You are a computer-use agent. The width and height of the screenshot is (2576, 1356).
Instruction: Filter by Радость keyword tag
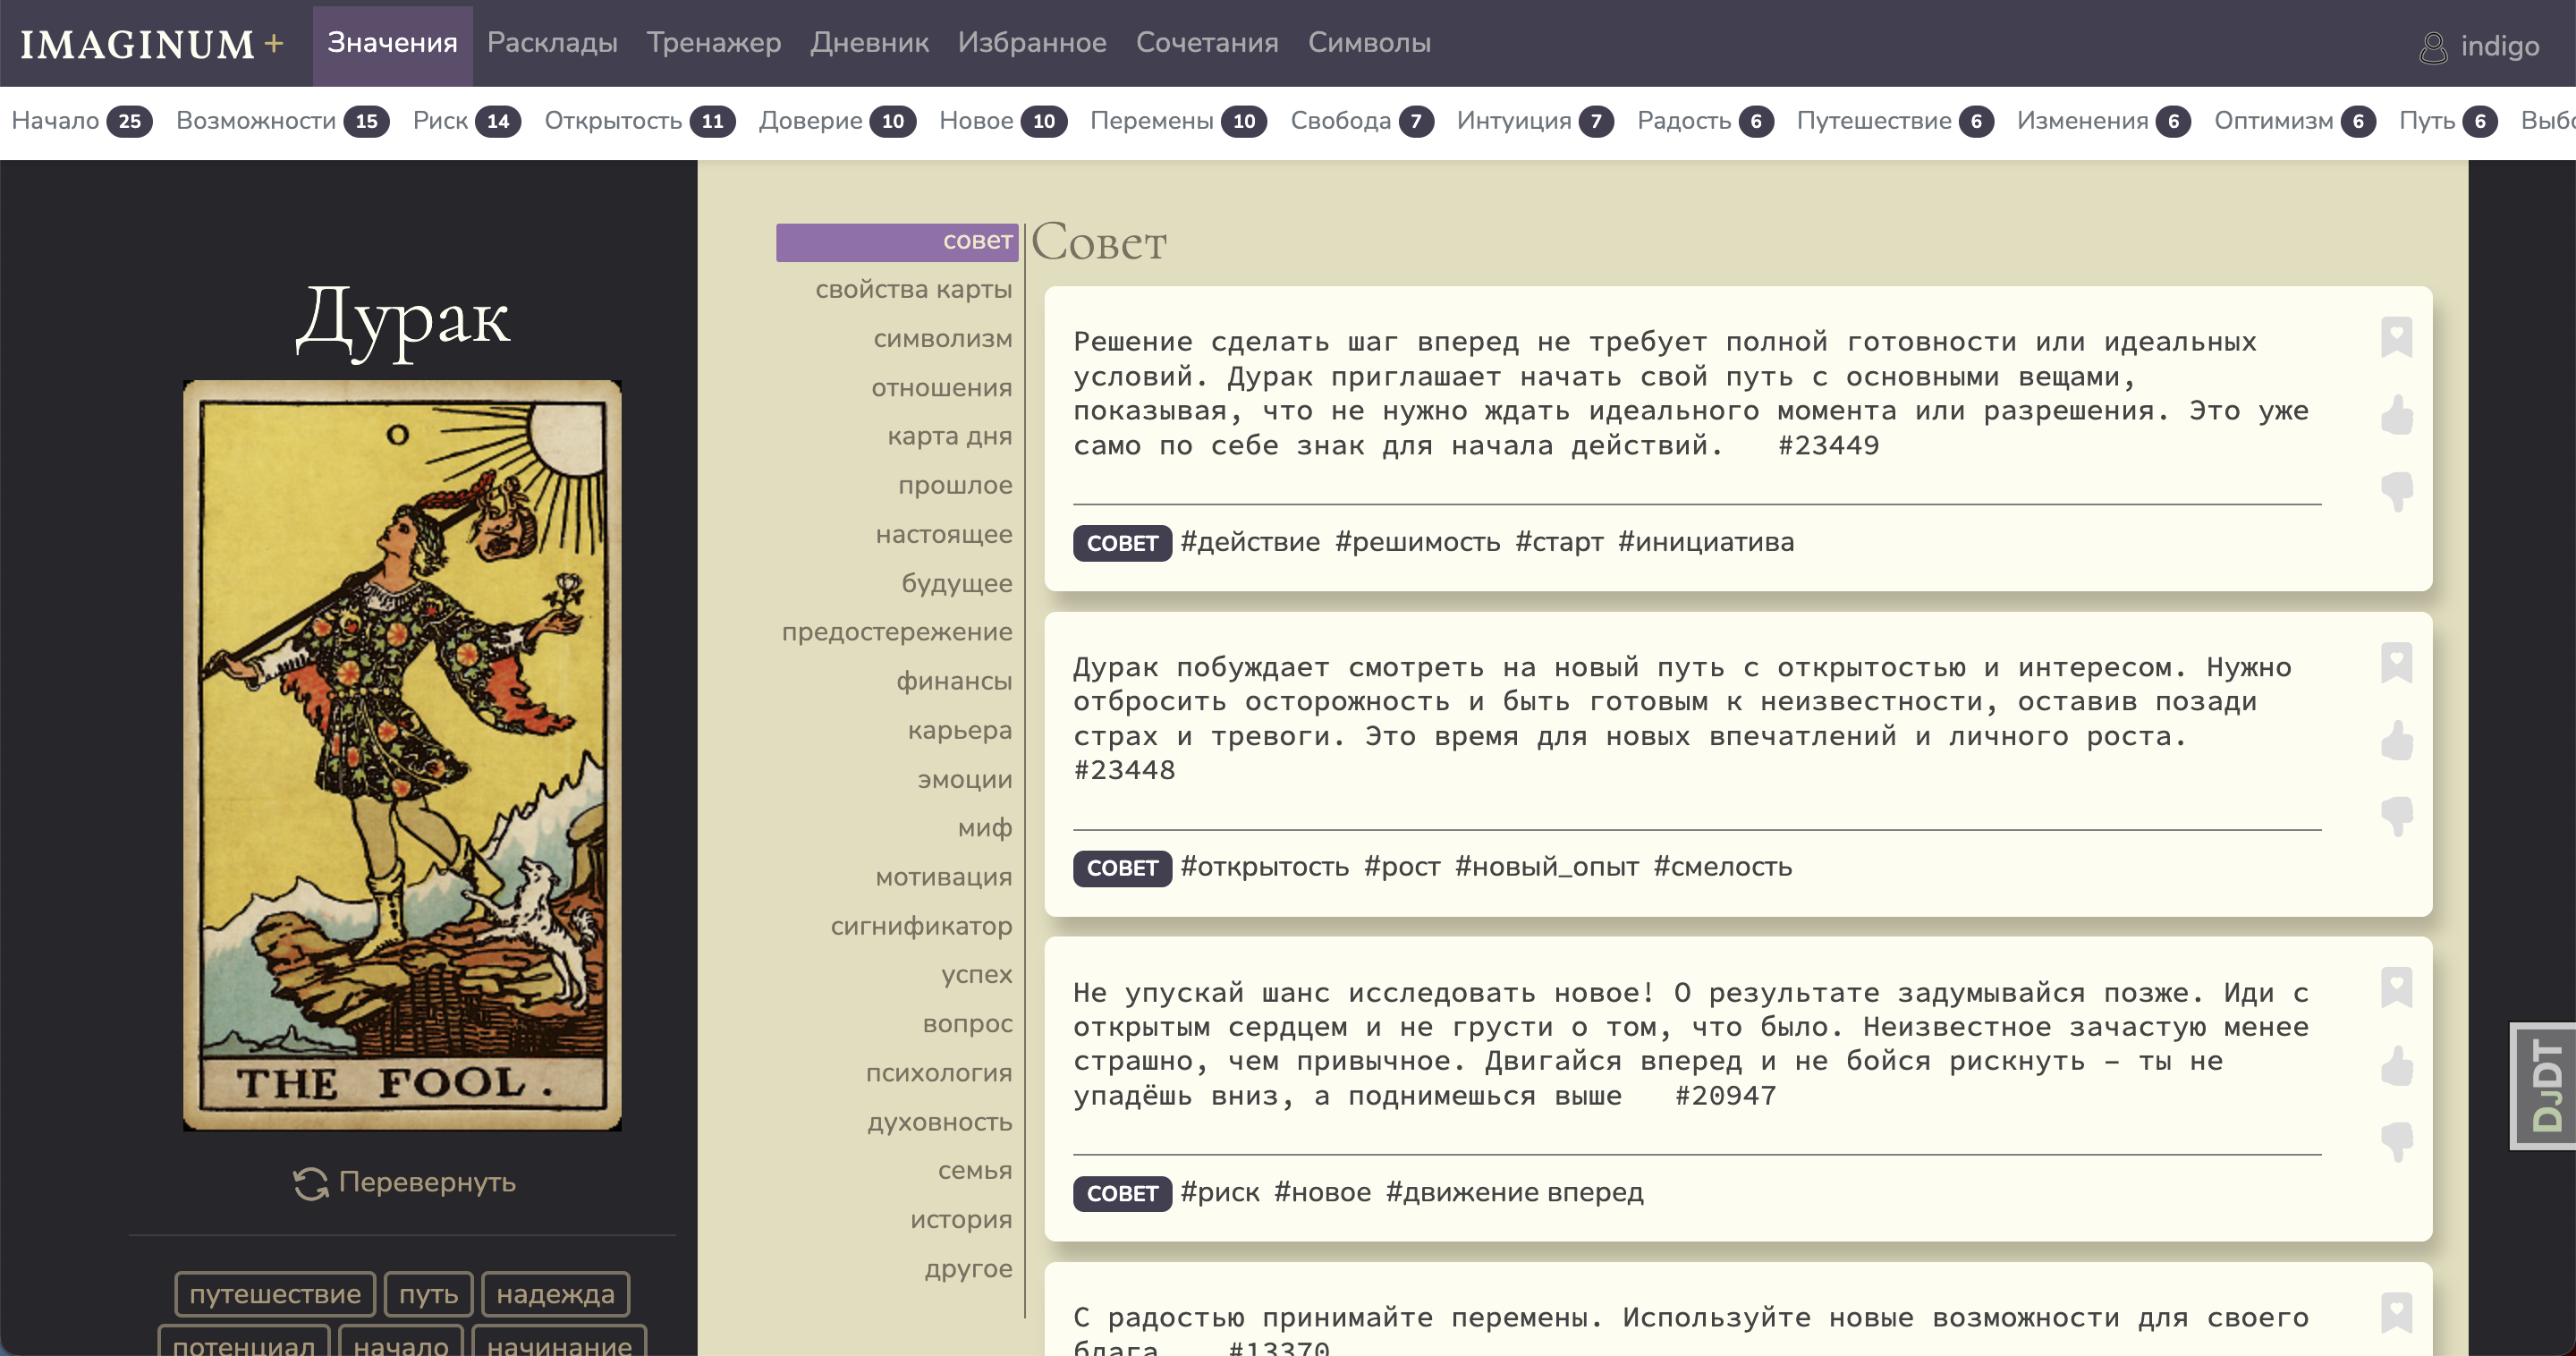click(1705, 121)
